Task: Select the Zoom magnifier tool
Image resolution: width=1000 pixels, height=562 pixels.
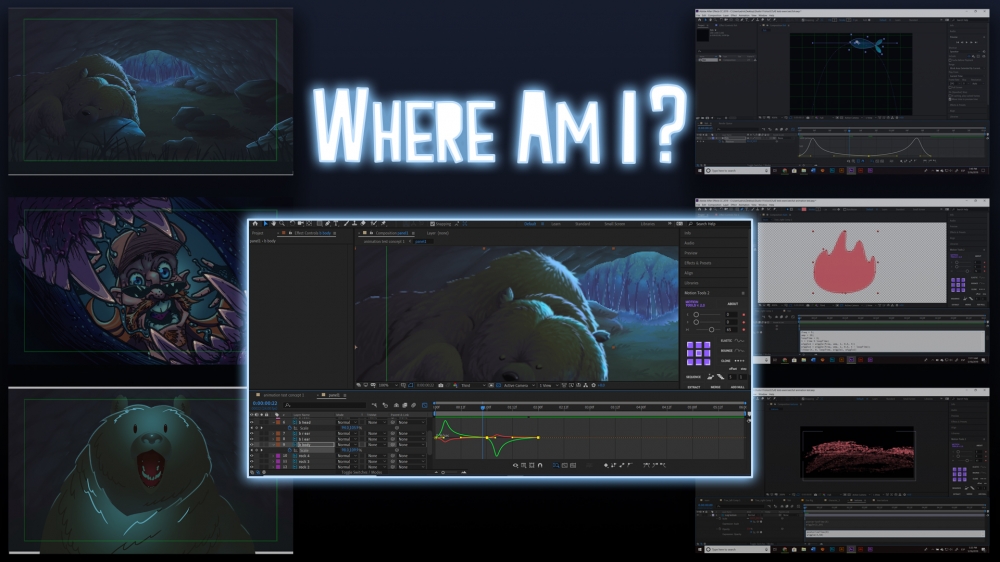Action: coord(282,224)
